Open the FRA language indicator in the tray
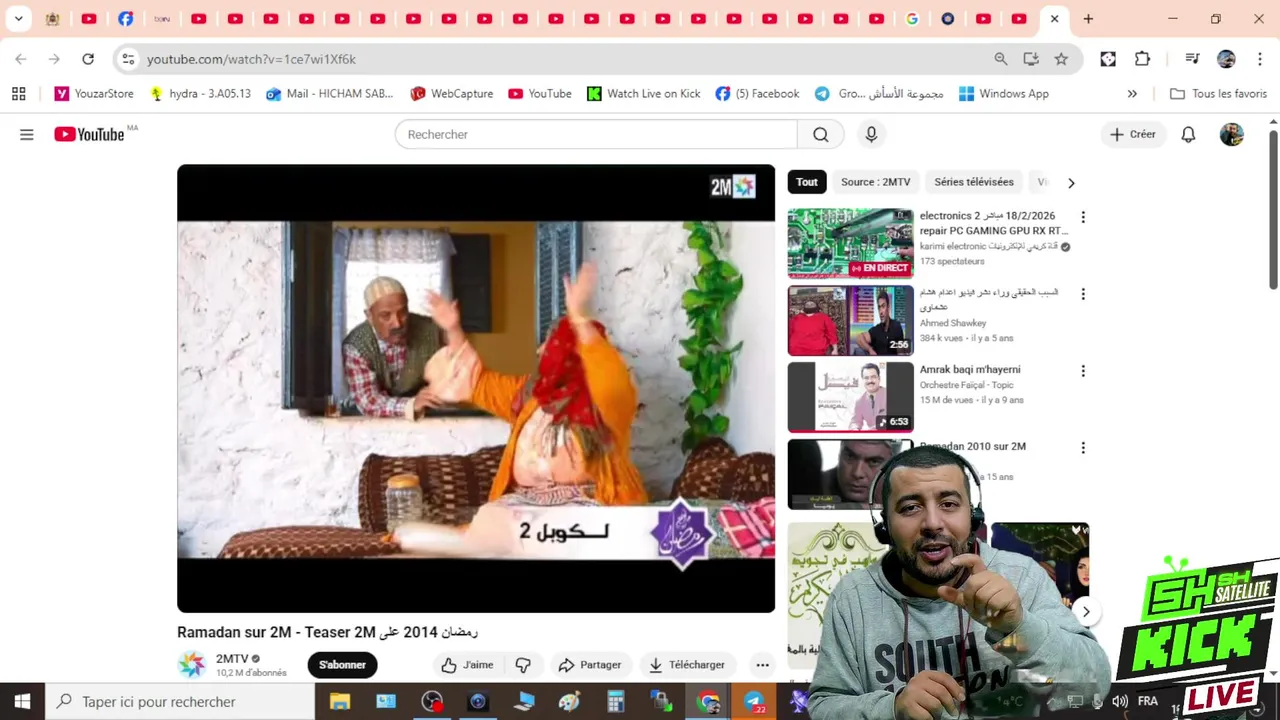 [1147, 701]
